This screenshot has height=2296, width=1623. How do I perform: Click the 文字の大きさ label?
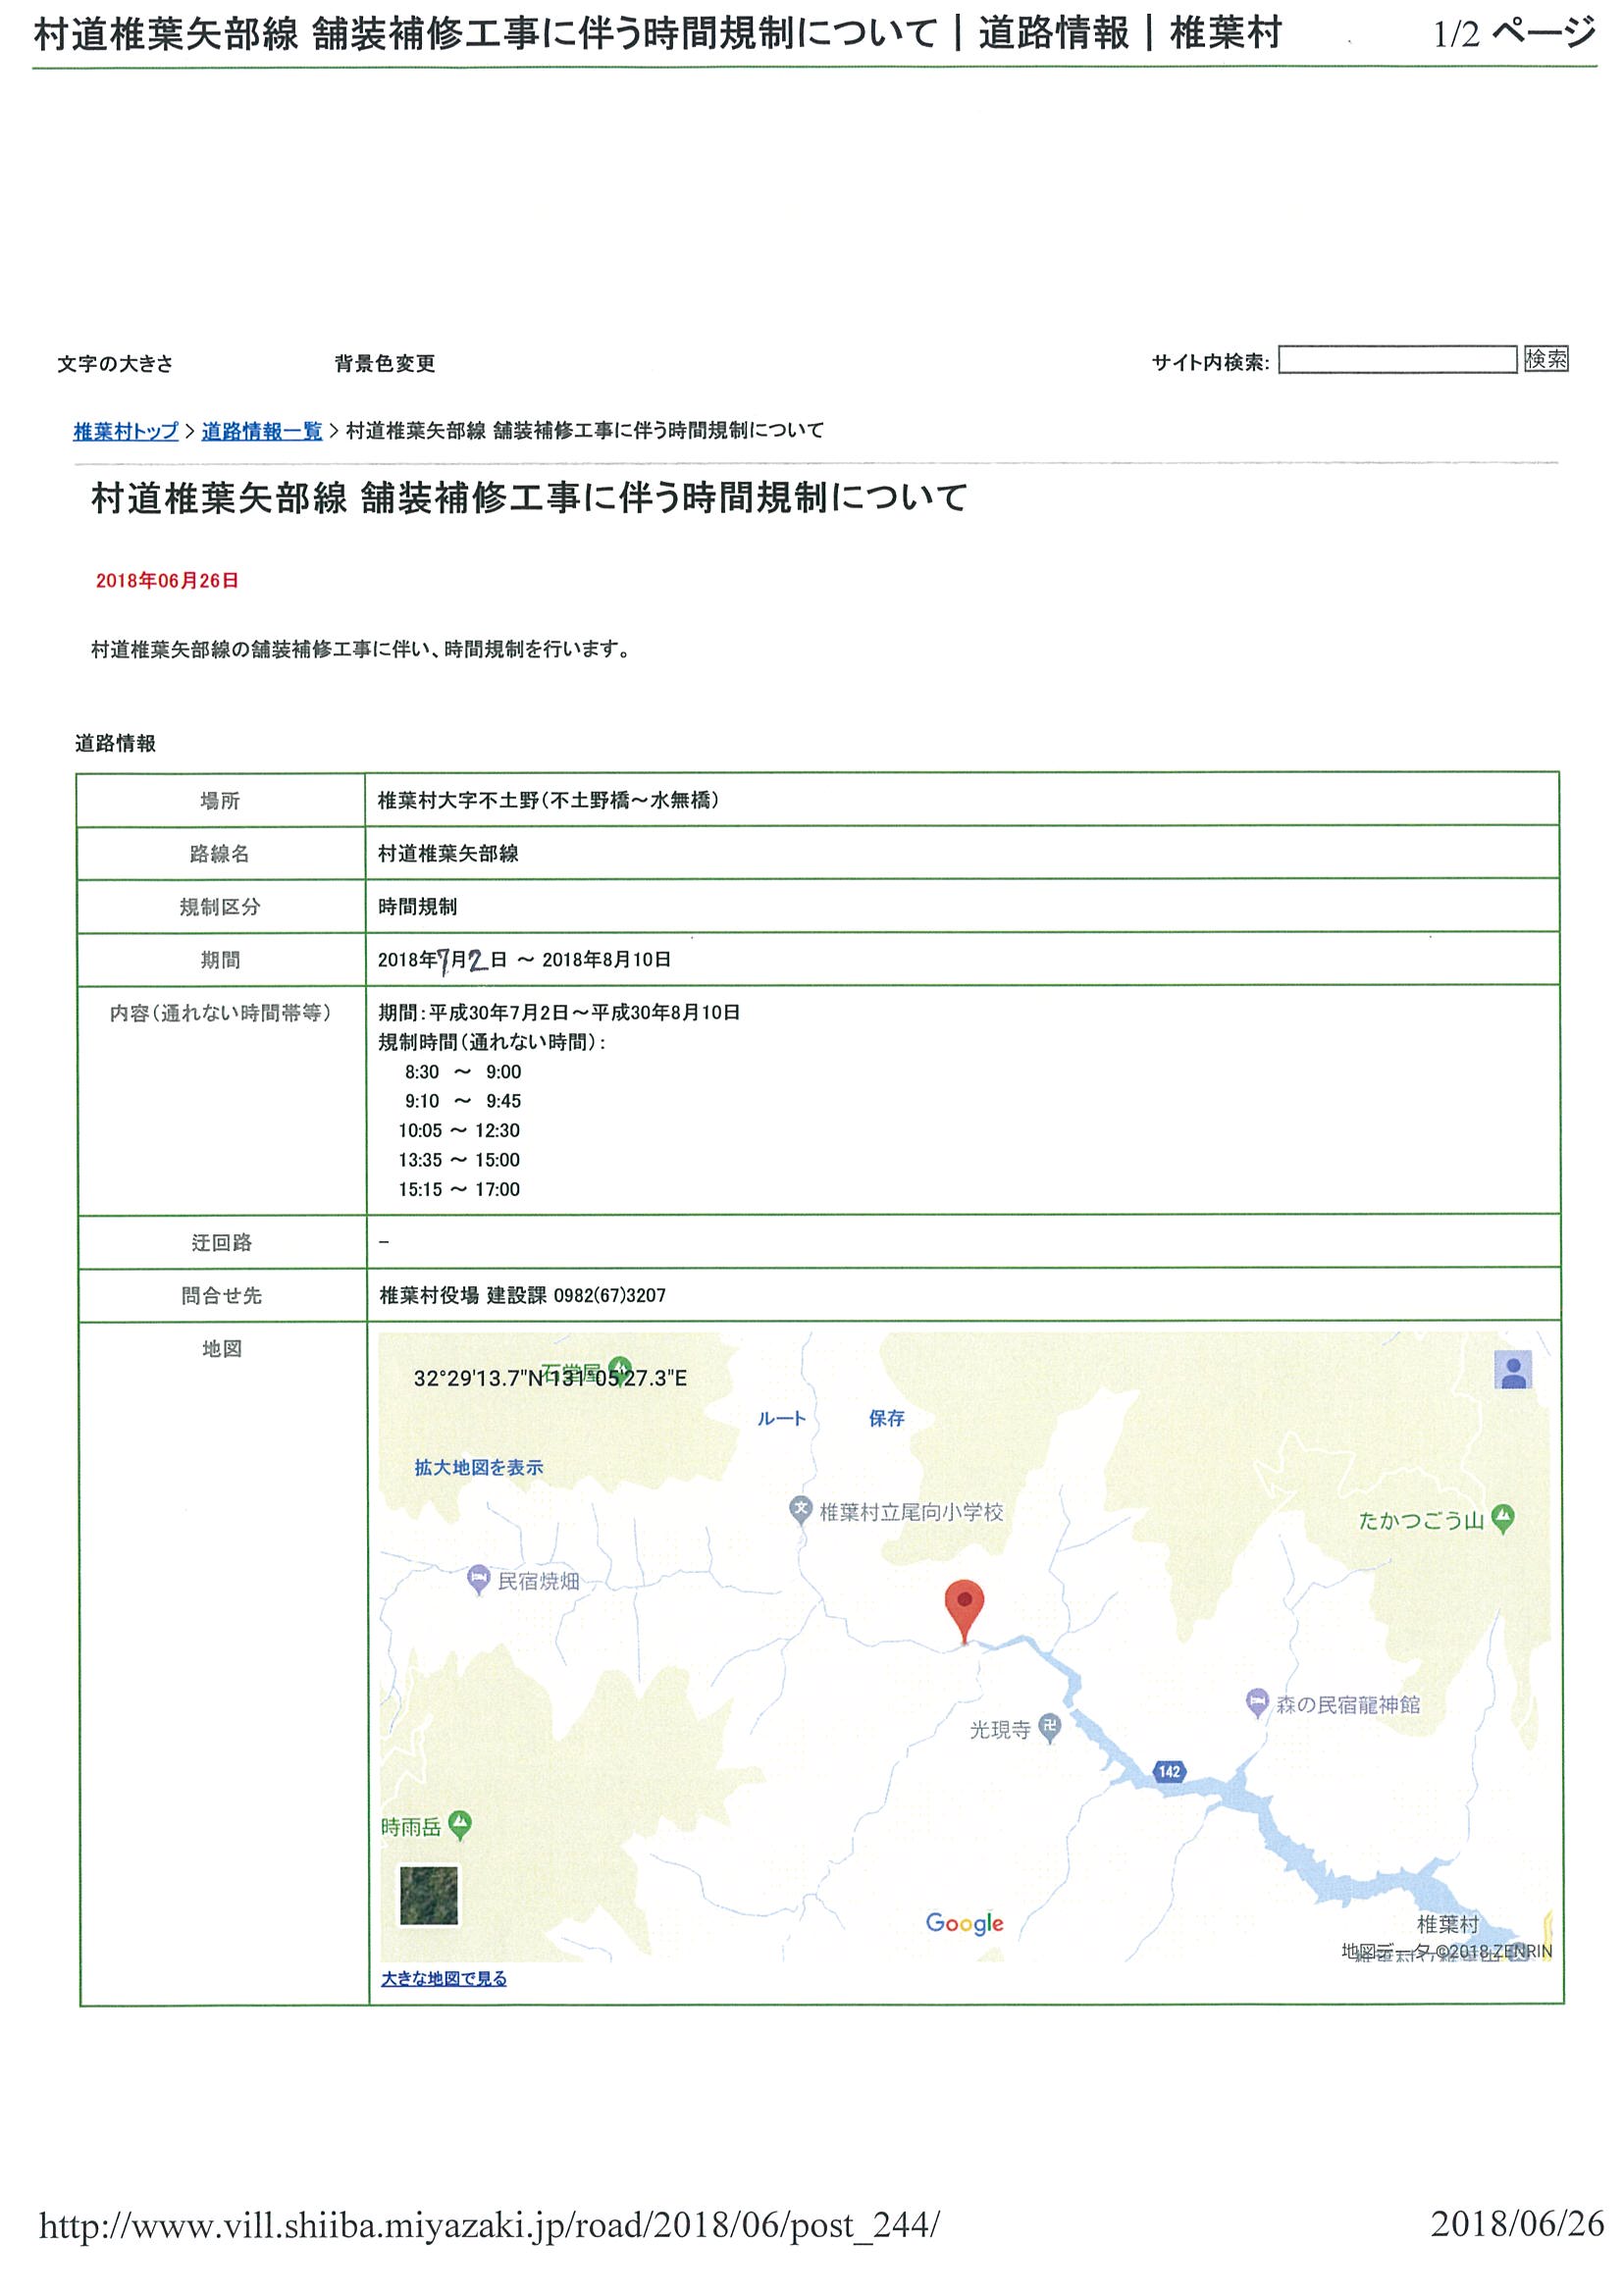[x=115, y=364]
